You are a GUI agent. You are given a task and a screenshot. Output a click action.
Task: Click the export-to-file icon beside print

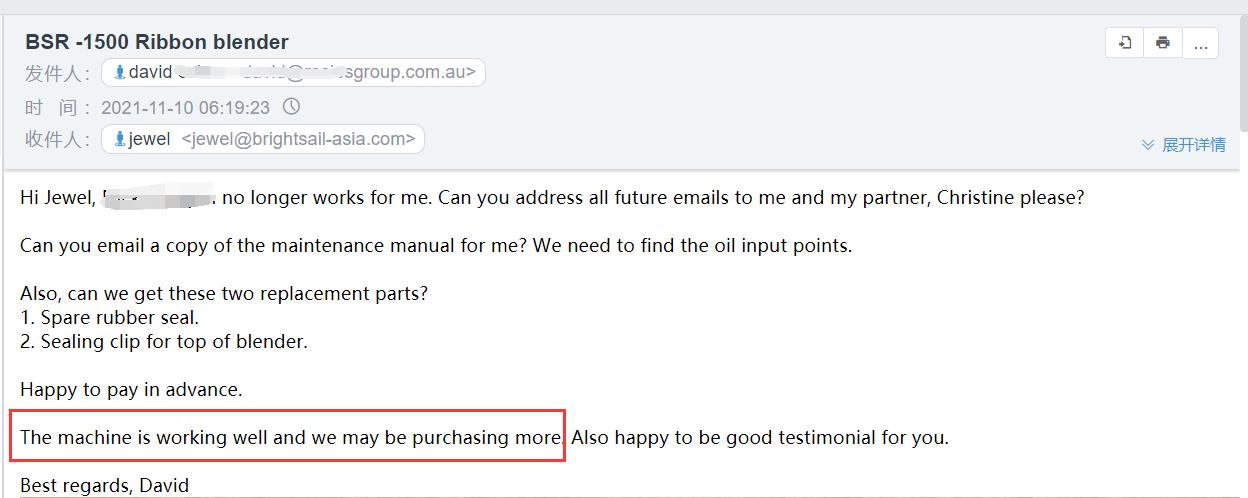tap(1125, 43)
